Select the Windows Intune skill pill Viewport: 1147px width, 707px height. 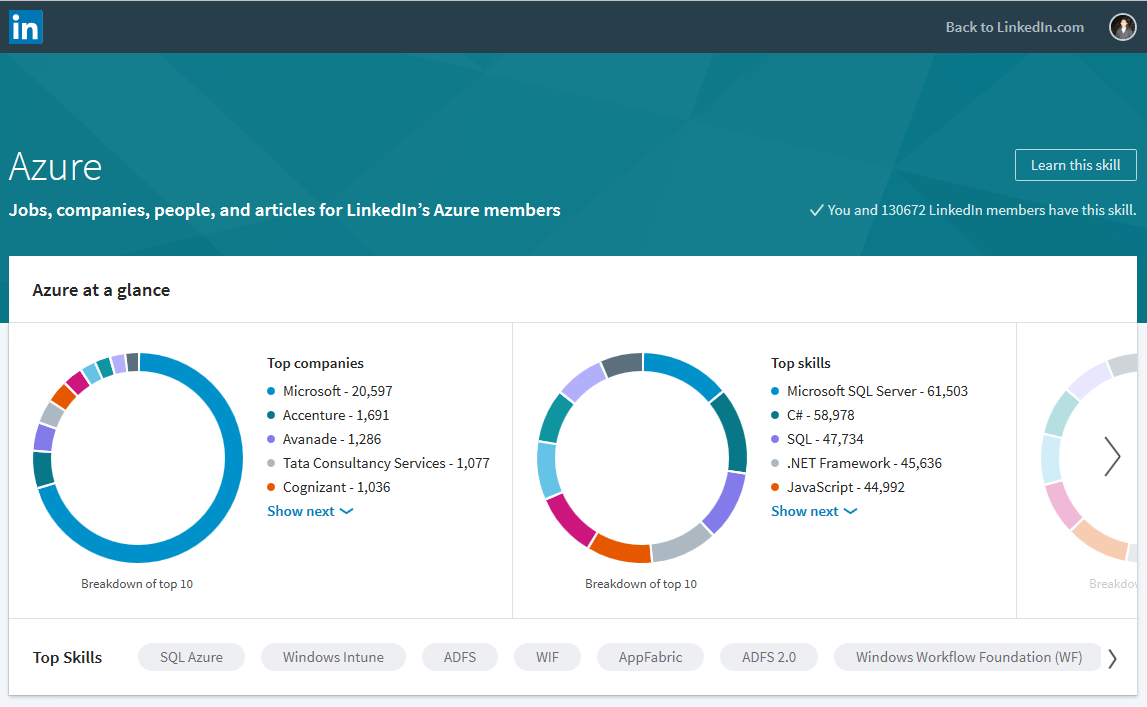(333, 657)
